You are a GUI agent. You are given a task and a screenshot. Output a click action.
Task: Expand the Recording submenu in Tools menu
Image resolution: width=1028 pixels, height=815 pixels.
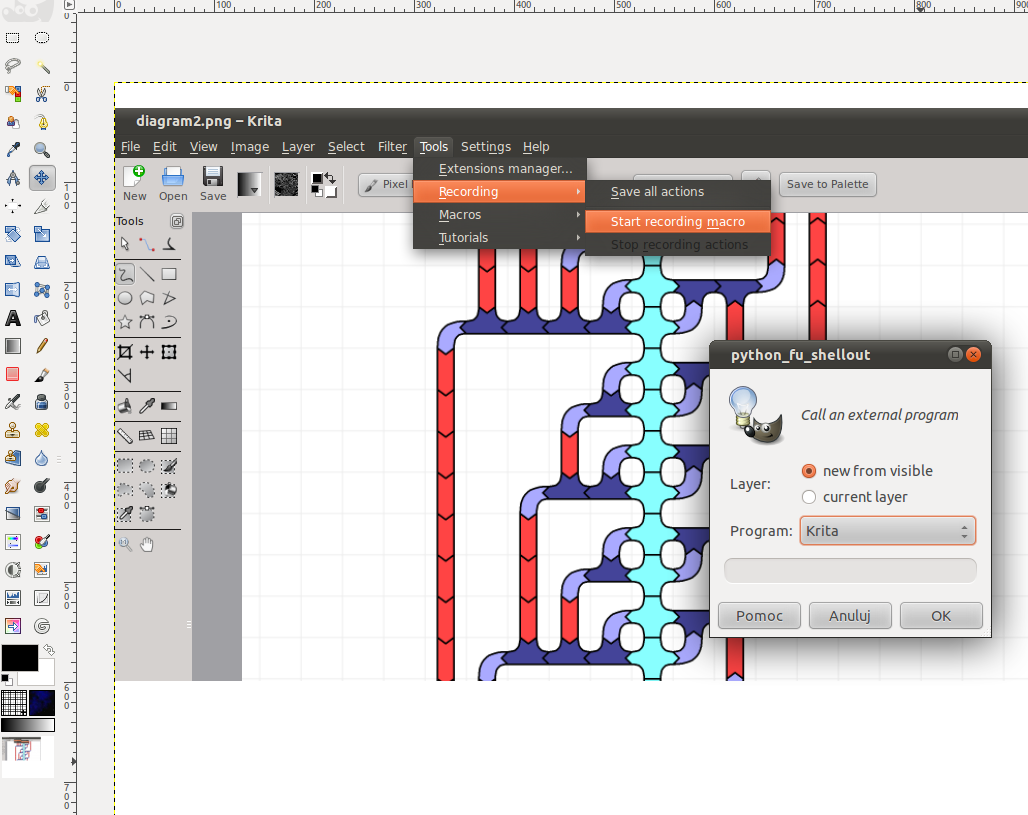point(500,191)
